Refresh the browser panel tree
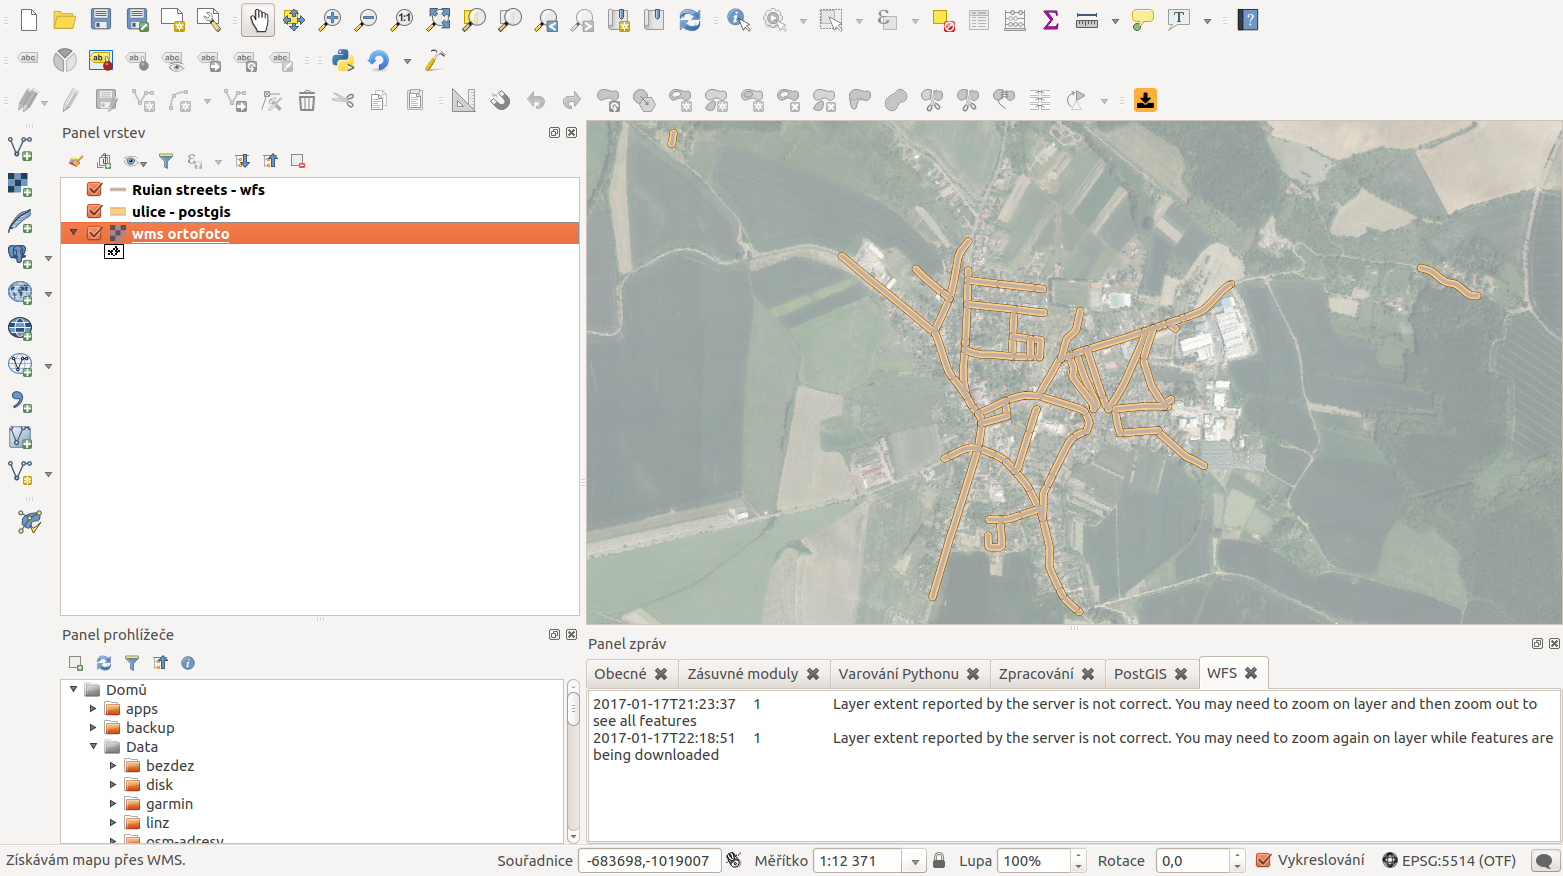Screen dimensions: 1563x876 (104, 663)
